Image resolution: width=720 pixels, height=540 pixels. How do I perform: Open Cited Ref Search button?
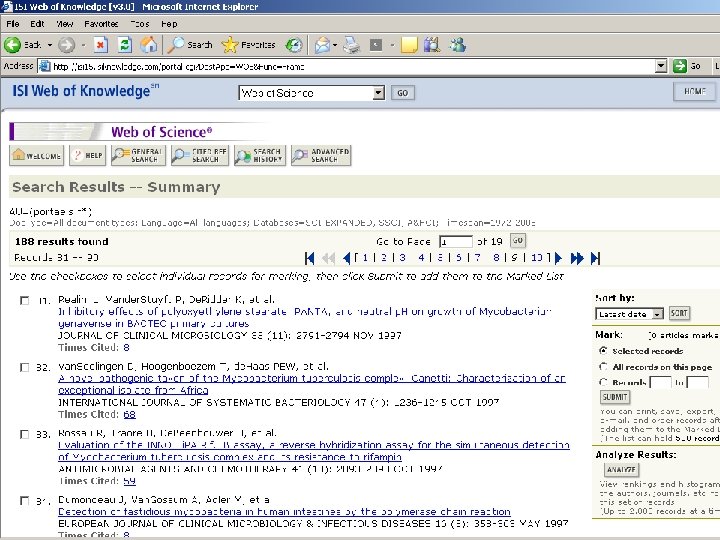200,155
